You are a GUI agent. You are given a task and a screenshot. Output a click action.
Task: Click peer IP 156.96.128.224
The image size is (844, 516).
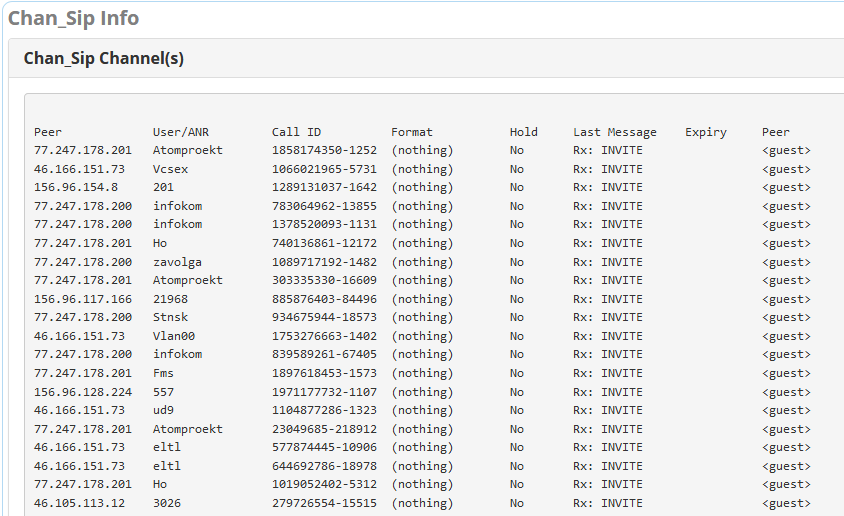point(83,392)
